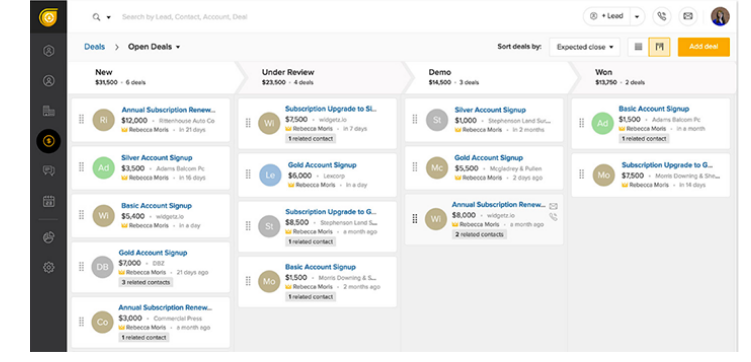The width and height of the screenshot is (751, 362).
Task: Open Subscription Upgrade deal worth $8,500
Action: pyautogui.click(x=331, y=212)
